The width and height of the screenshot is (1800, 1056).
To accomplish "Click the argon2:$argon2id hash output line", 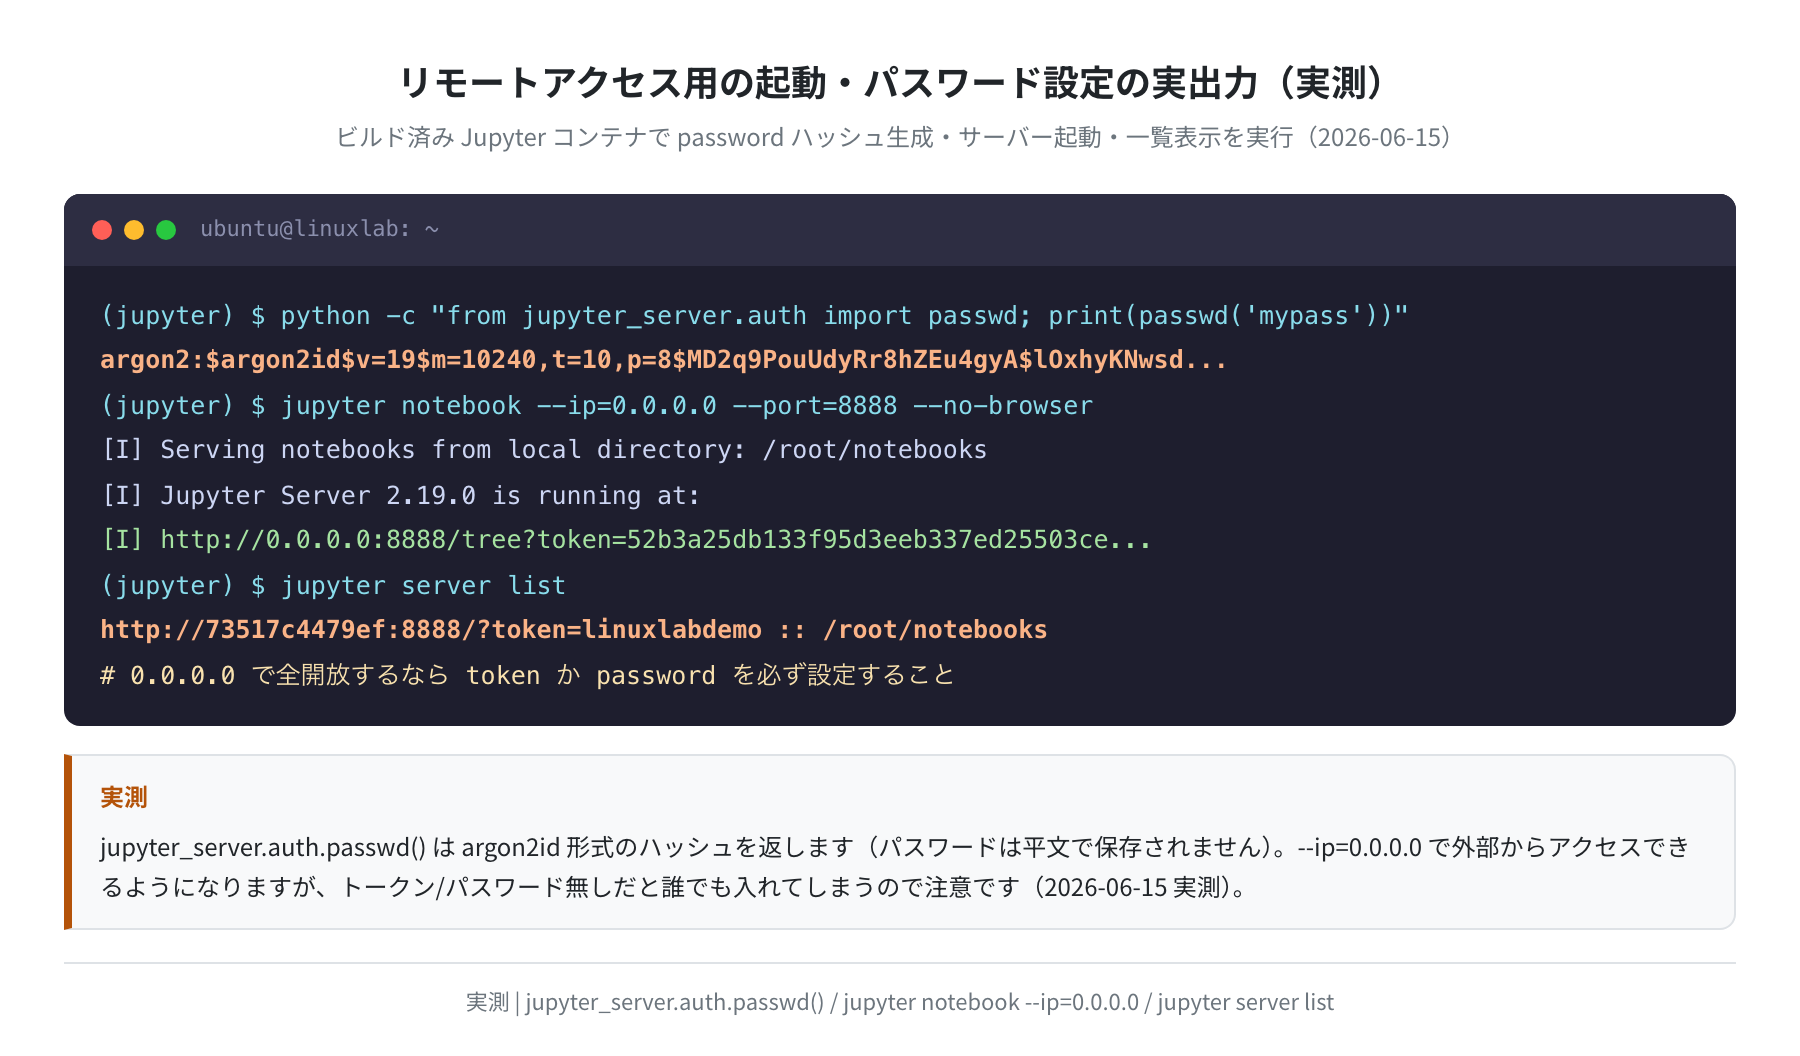I will 663,360.
